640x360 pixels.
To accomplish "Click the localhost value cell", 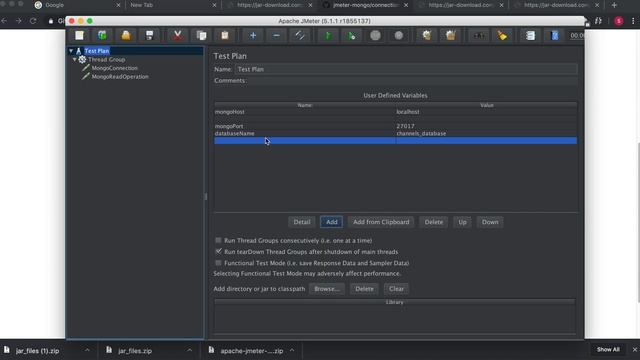I will pos(486,112).
